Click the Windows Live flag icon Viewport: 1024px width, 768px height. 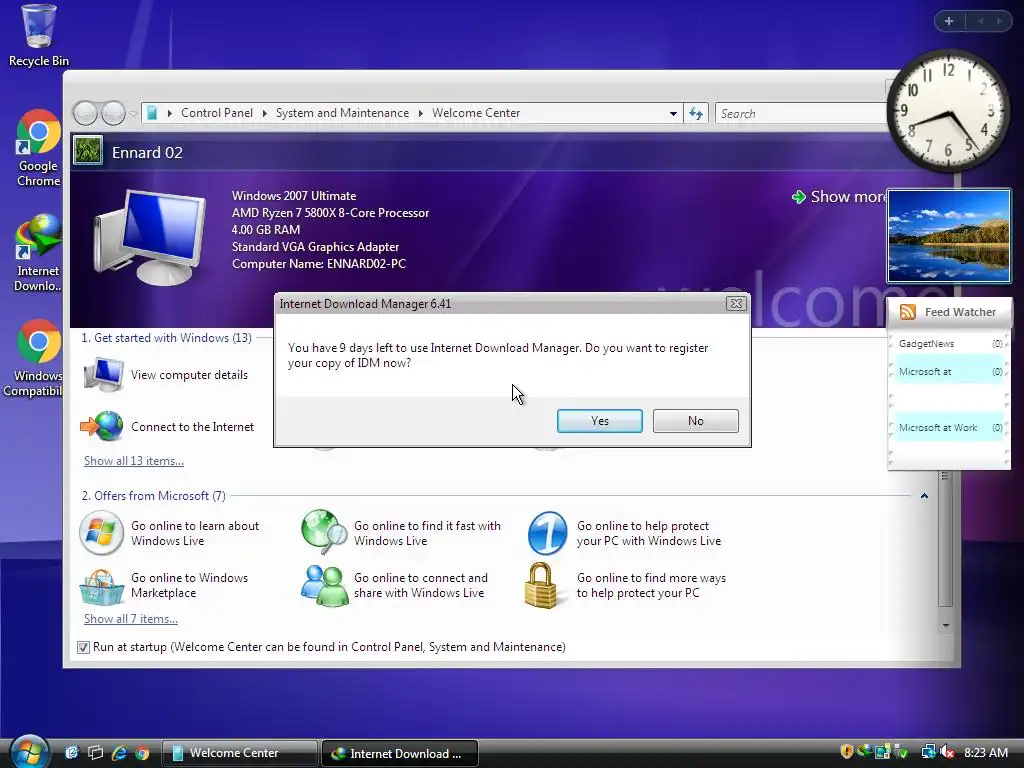101,533
